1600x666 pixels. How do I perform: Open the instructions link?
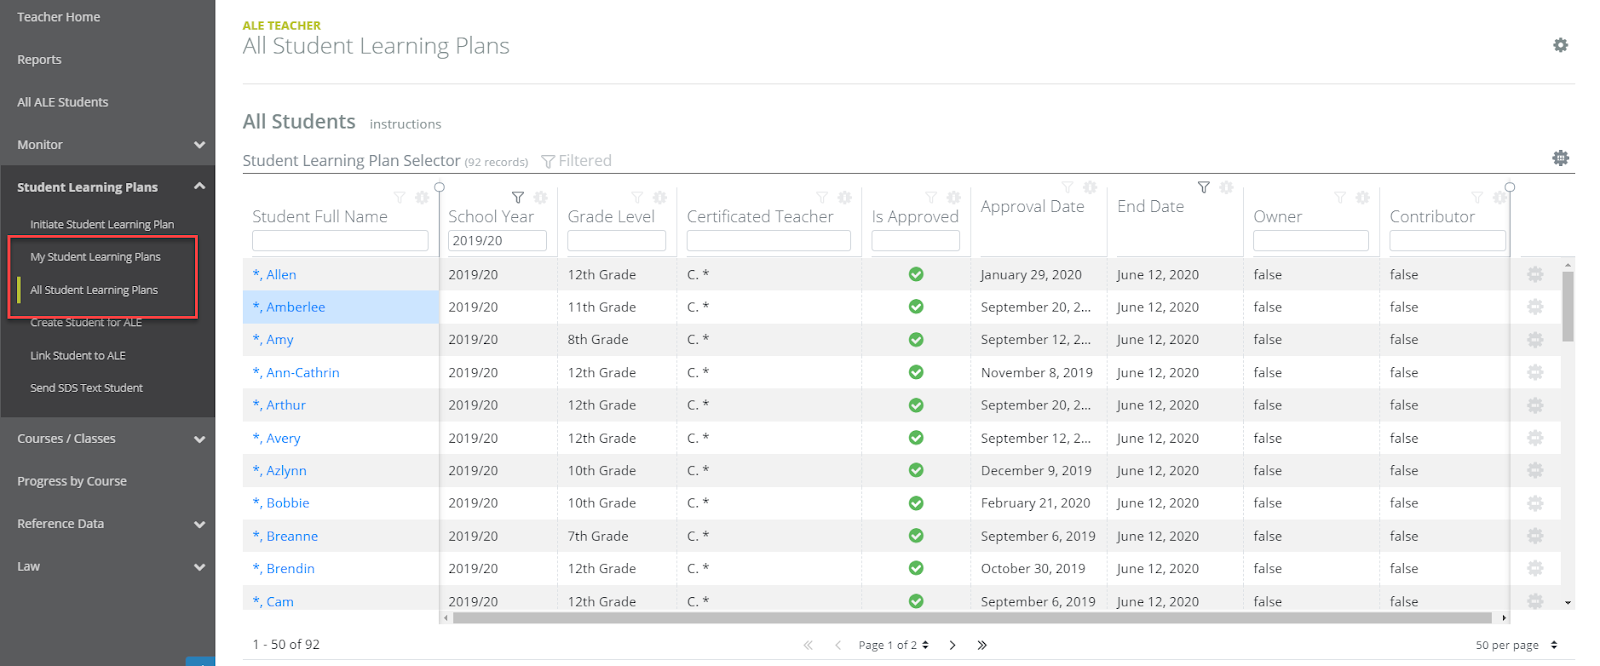coord(405,124)
